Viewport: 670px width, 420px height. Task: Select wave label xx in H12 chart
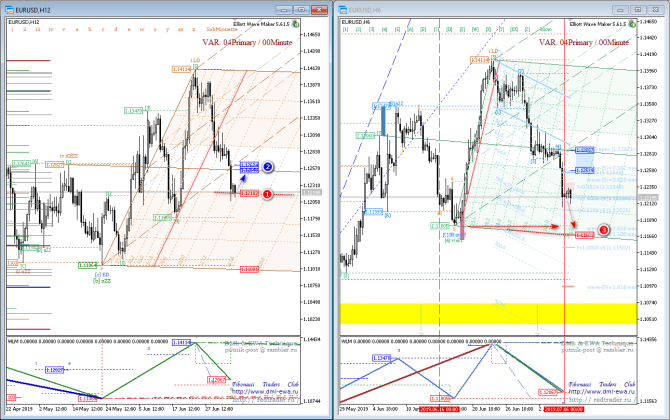click(x=181, y=29)
